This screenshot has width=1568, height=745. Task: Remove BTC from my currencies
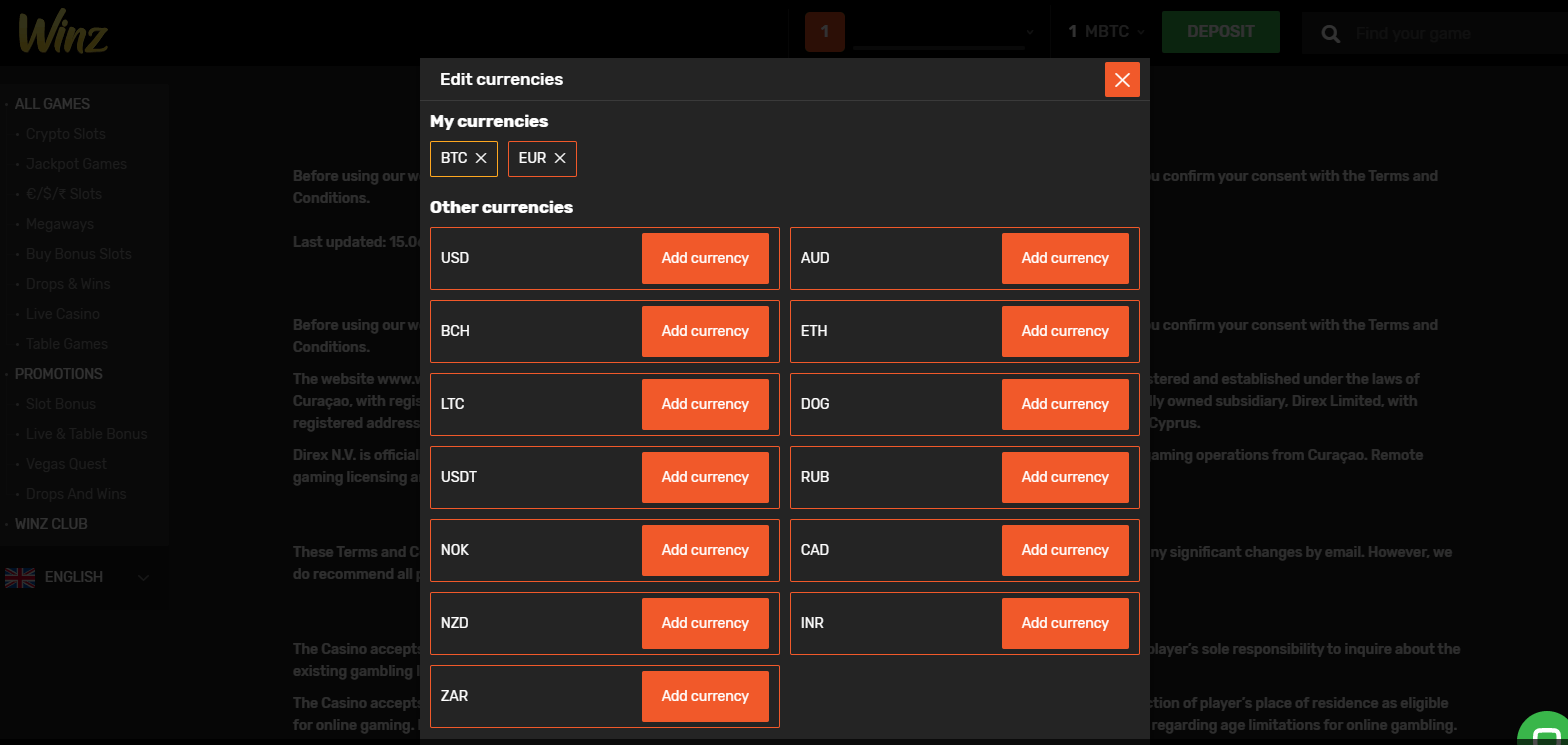click(481, 158)
